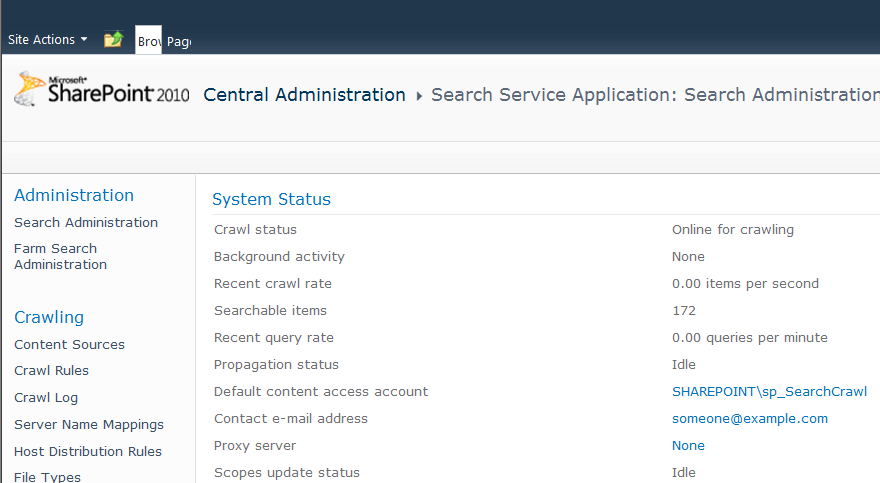Click the Crawling section heading

[x=49, y=318]
